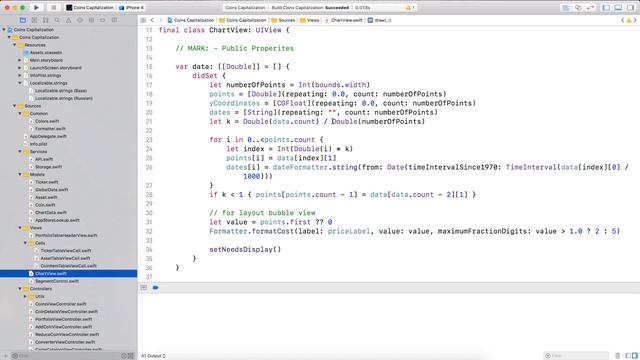Select Coins Capitalization scheme
The image size is (640, 360).
pos(90,7)
